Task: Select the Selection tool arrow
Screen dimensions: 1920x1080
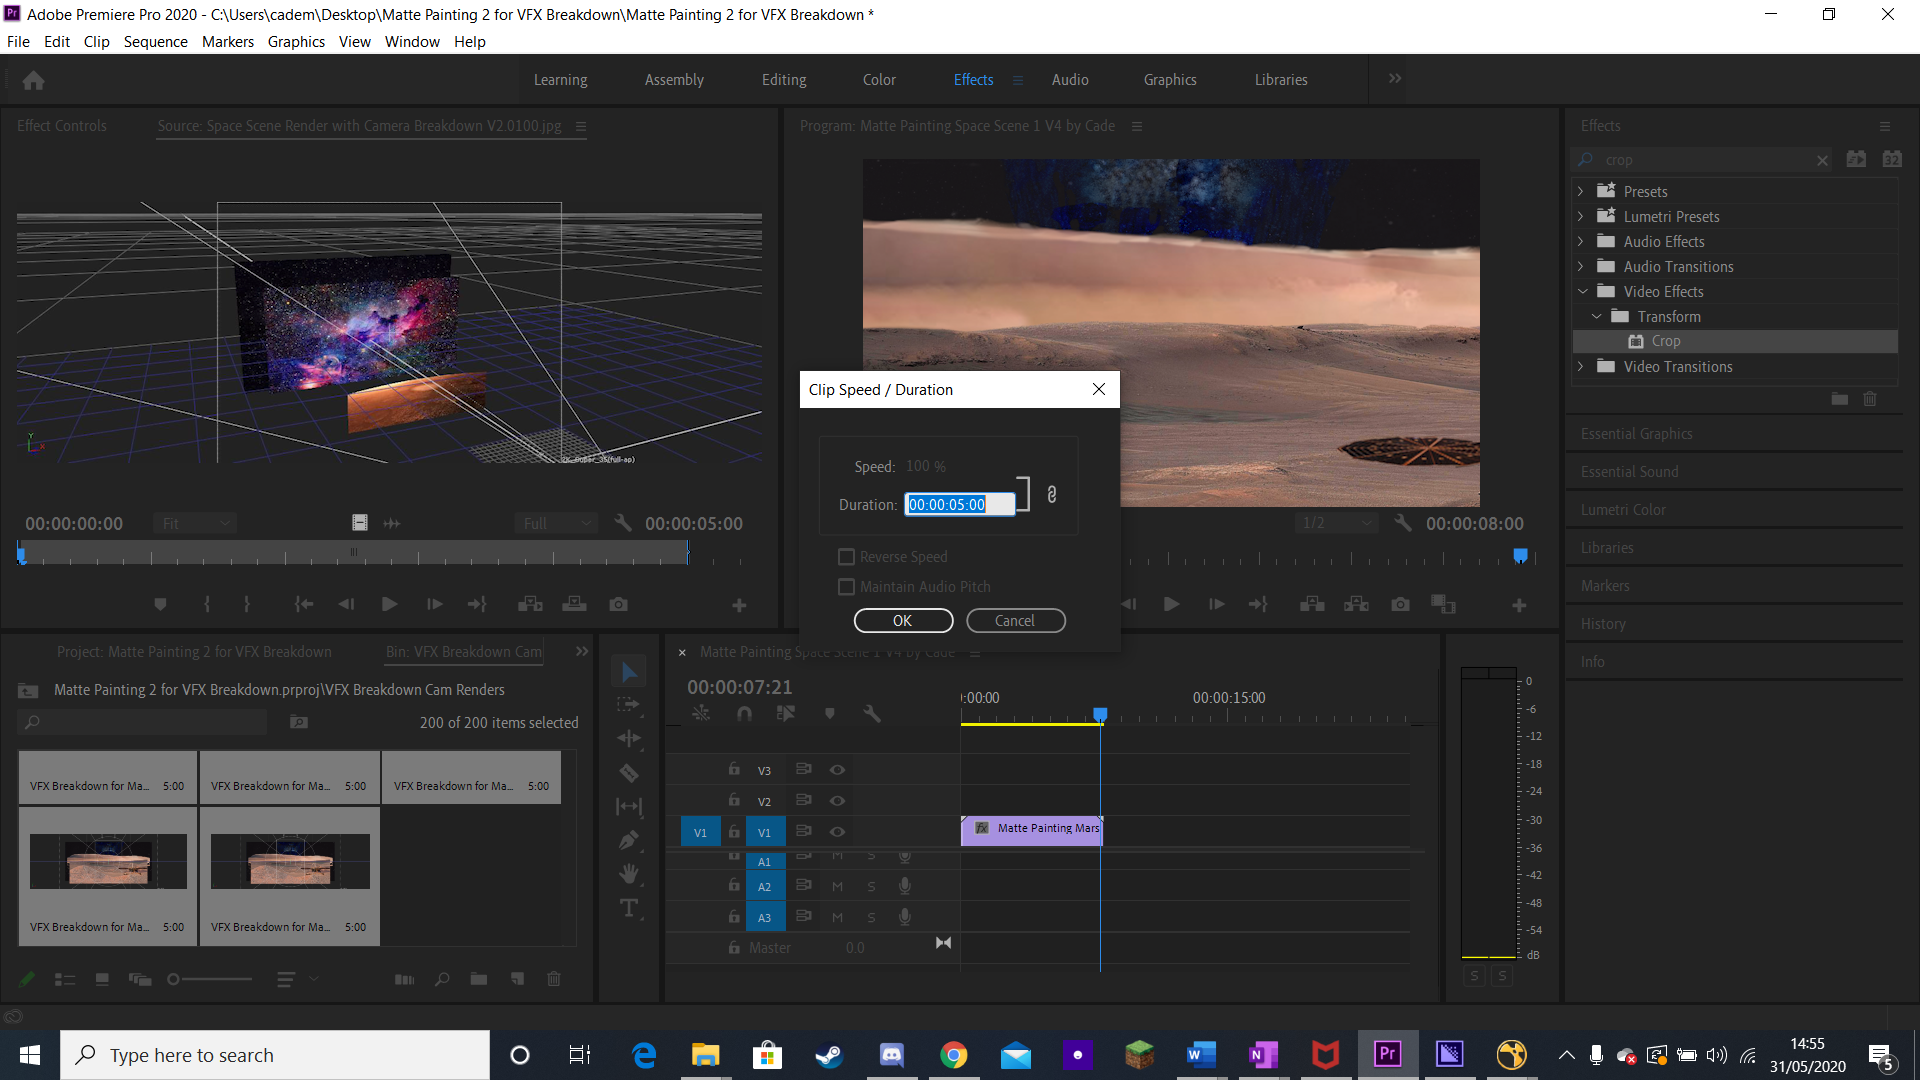Action: (x=629, y=672)
